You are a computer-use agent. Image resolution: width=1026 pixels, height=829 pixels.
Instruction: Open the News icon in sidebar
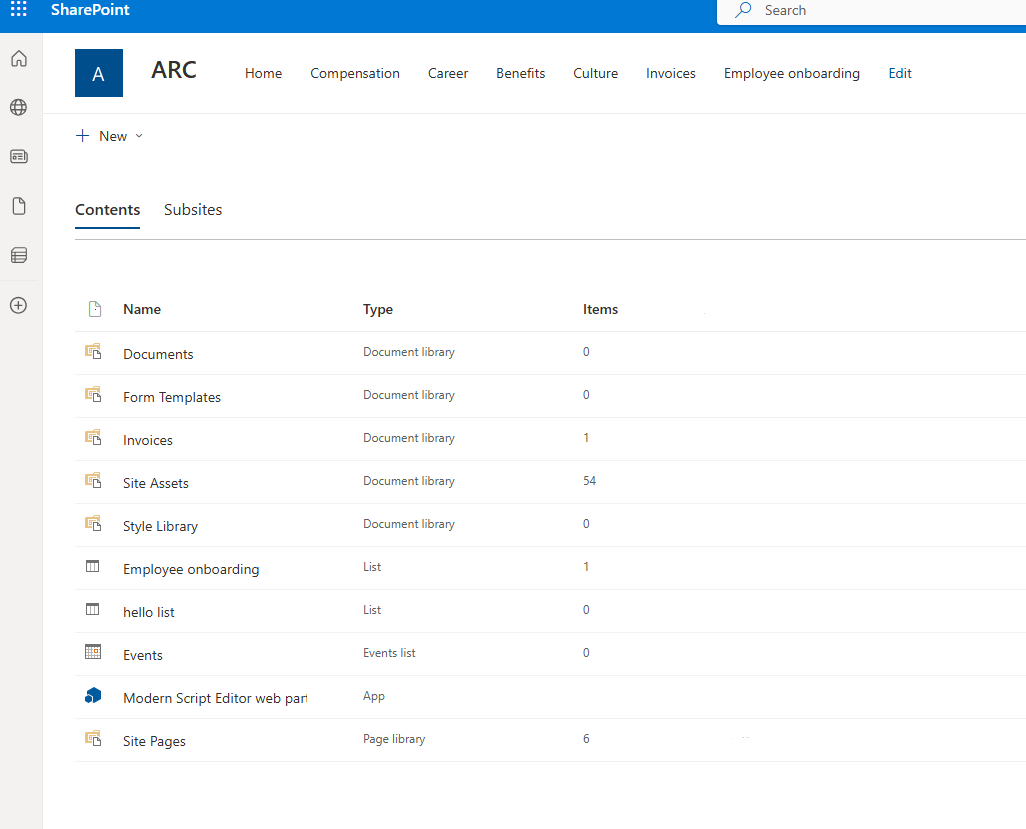click(x=18, y=156)
